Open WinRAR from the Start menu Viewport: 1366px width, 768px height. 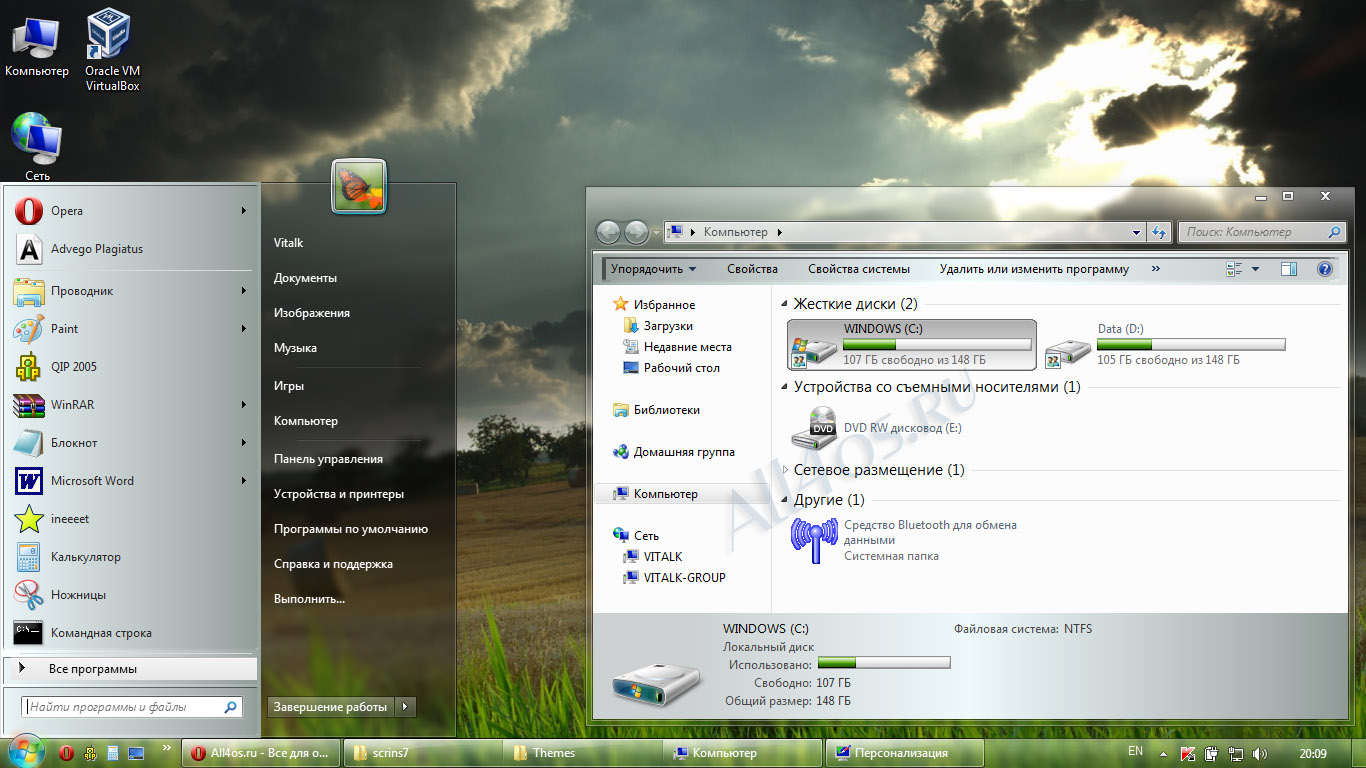coord(130,405)
